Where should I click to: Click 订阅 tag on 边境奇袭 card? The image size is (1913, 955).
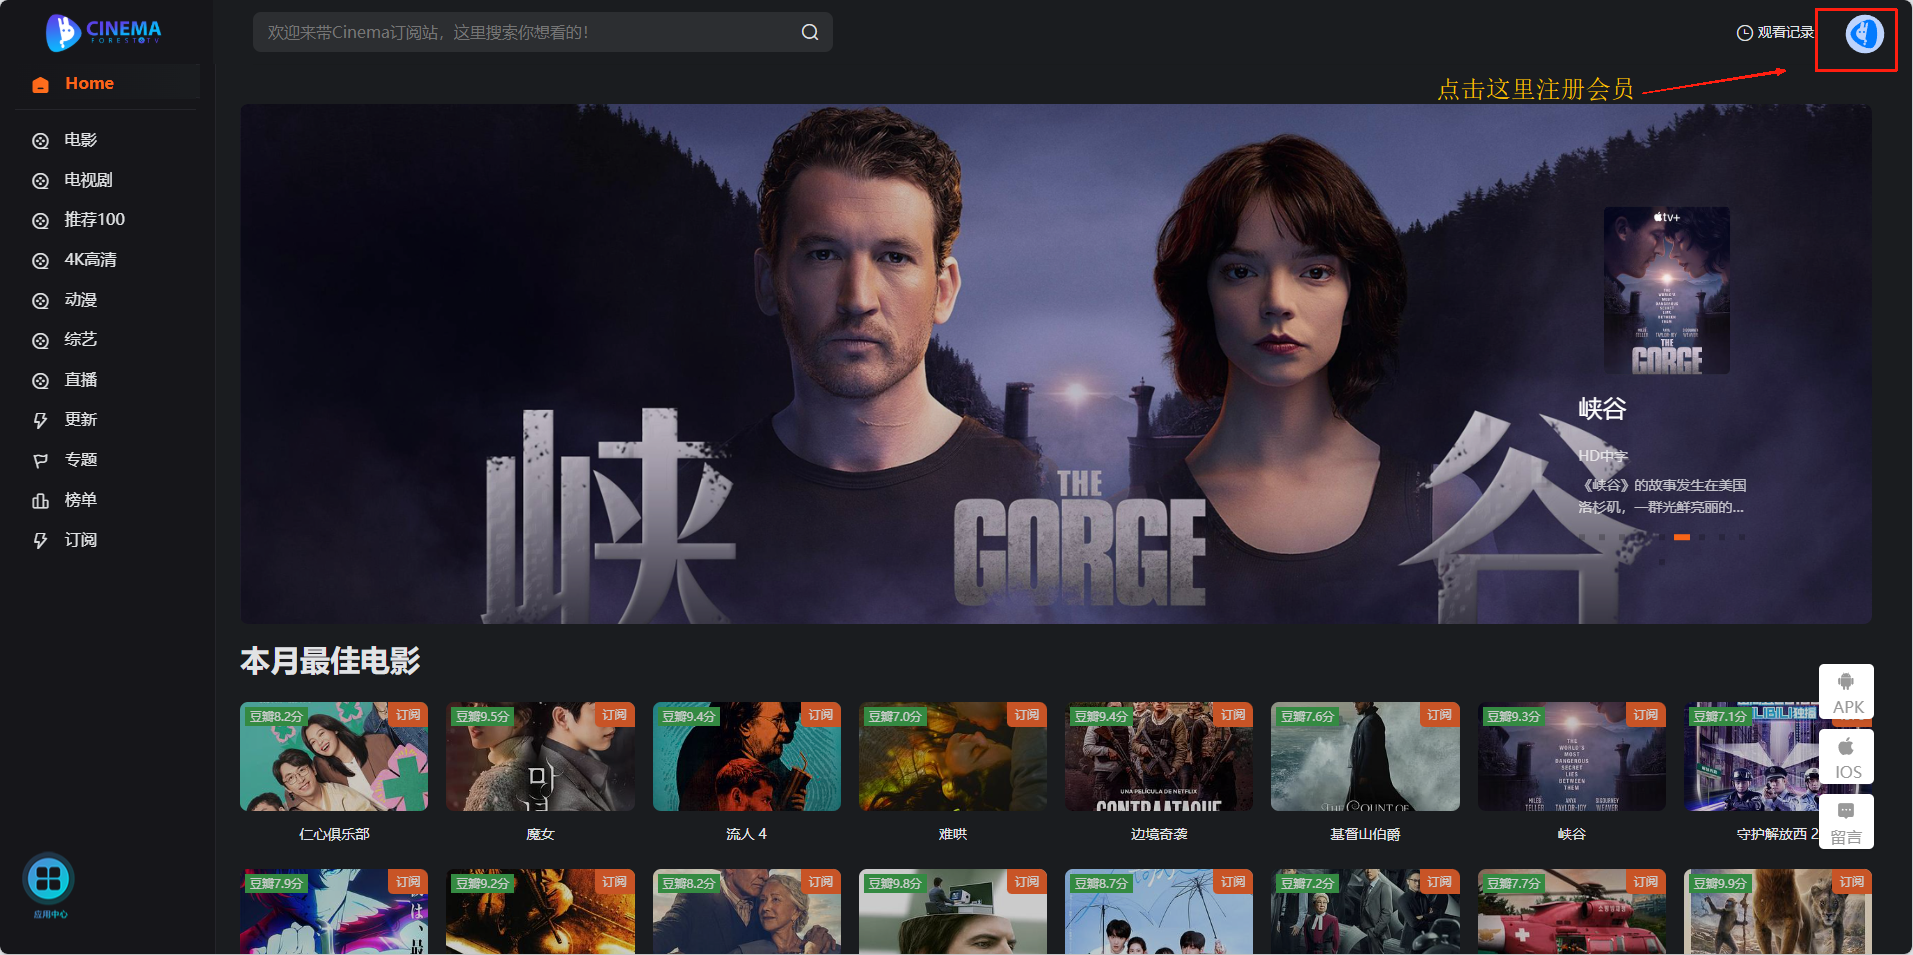click(1233, 715)
